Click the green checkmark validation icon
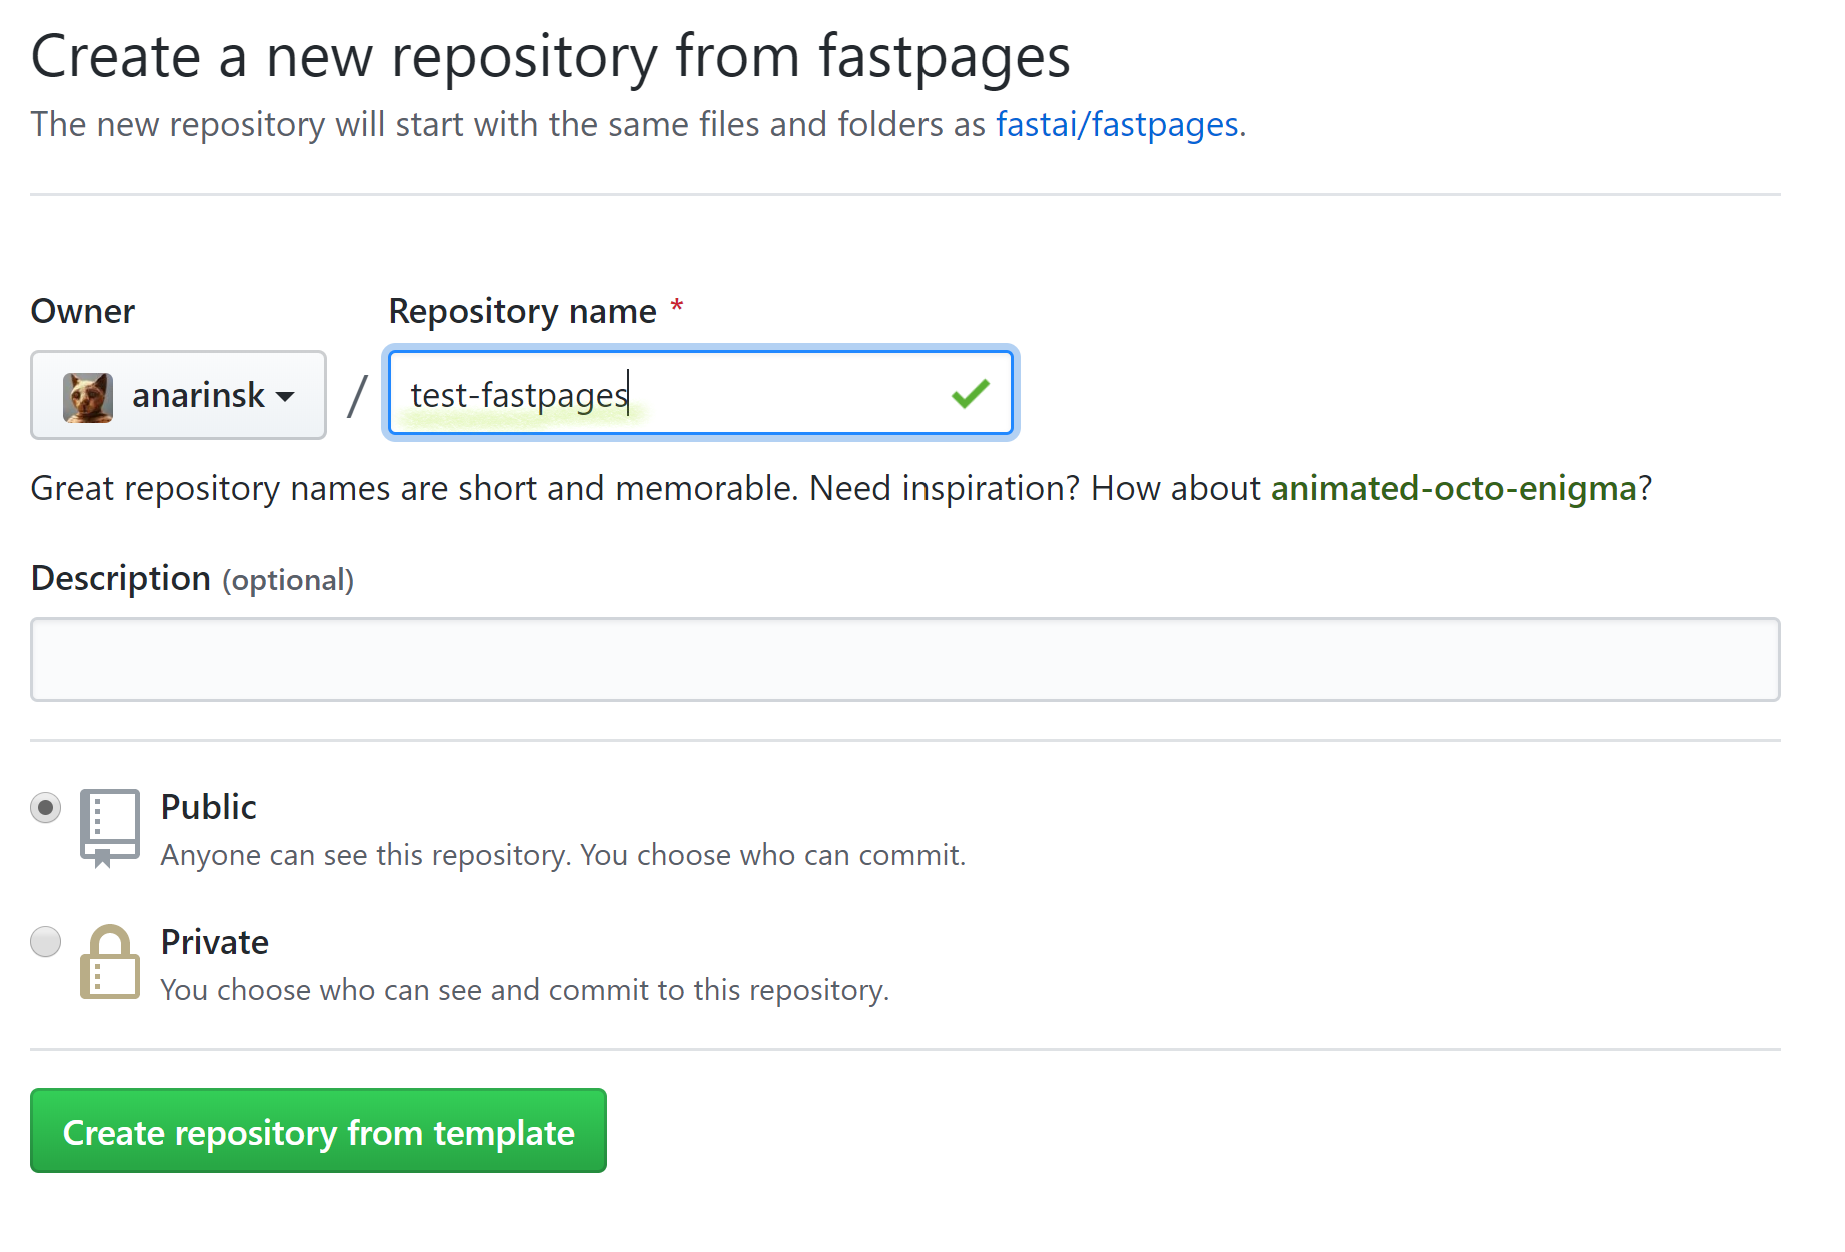Screen dimensions: 1845x1252 point(971,393)
